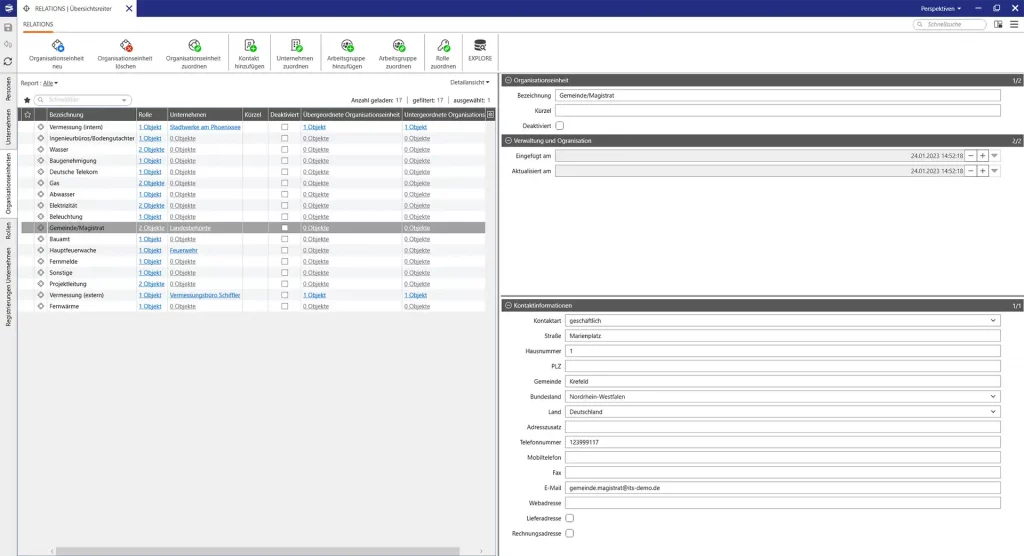Image resolution: width=1024 pixels, height=556 pixels.
Task: Enable the Lieferadresse checkbox
Action: coord(570,518)
